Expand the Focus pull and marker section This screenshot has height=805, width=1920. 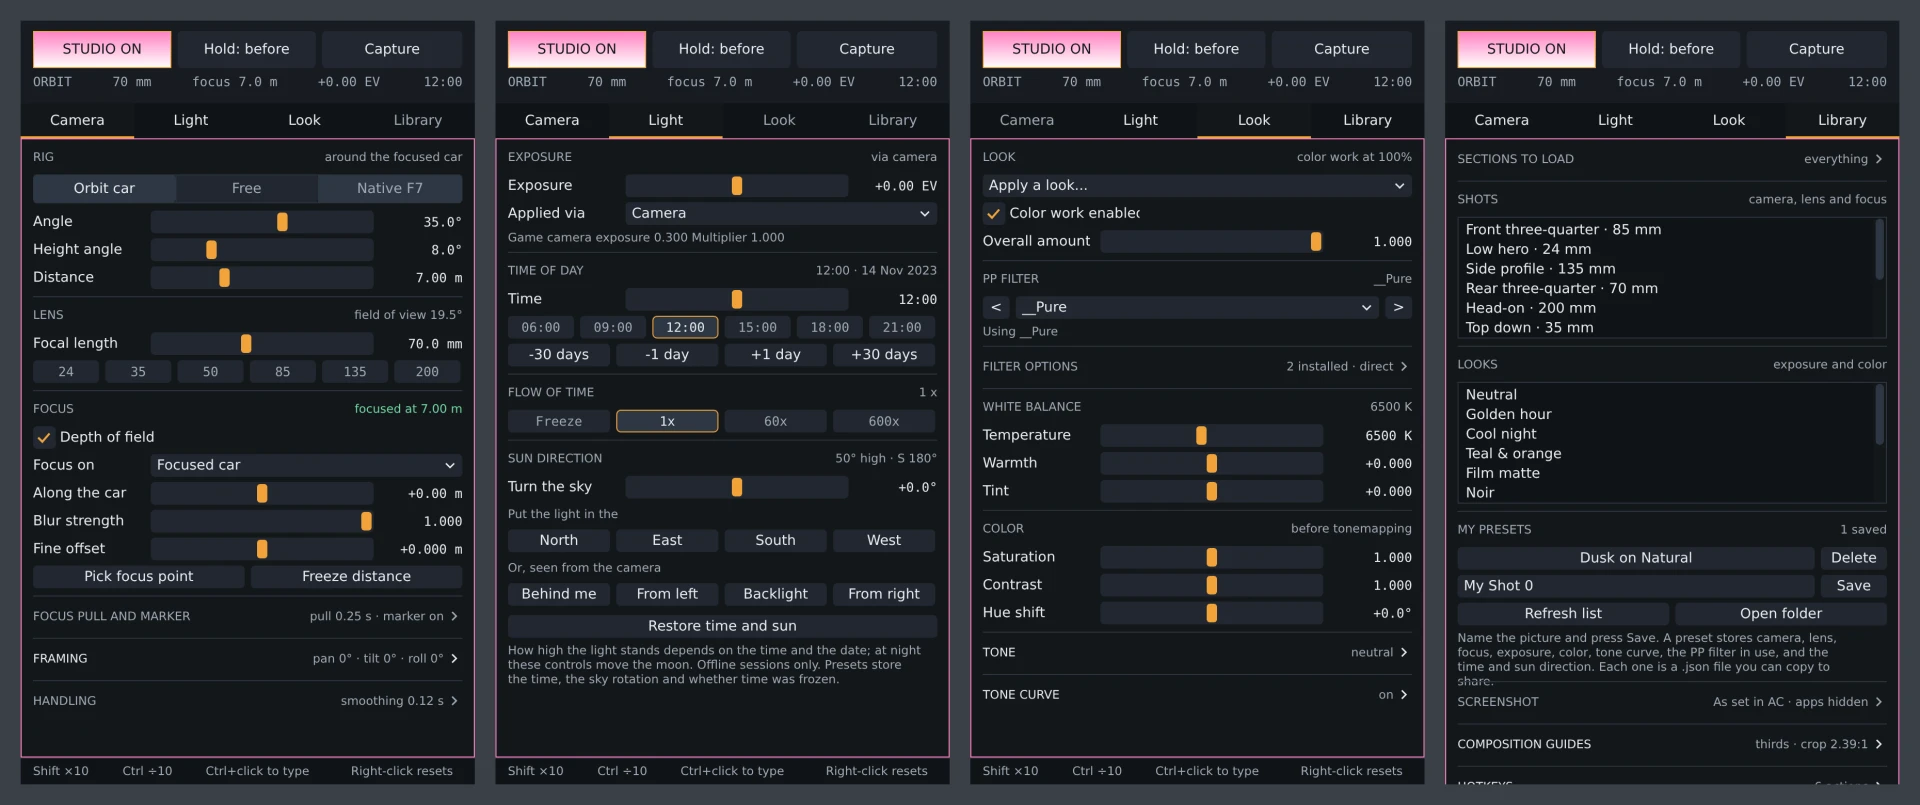point(247,616)
